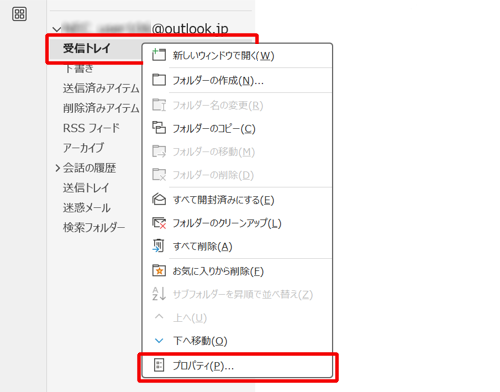
Task: Click the favorites star folder icon
Action: pyautogui.click(x=159, y=270)
